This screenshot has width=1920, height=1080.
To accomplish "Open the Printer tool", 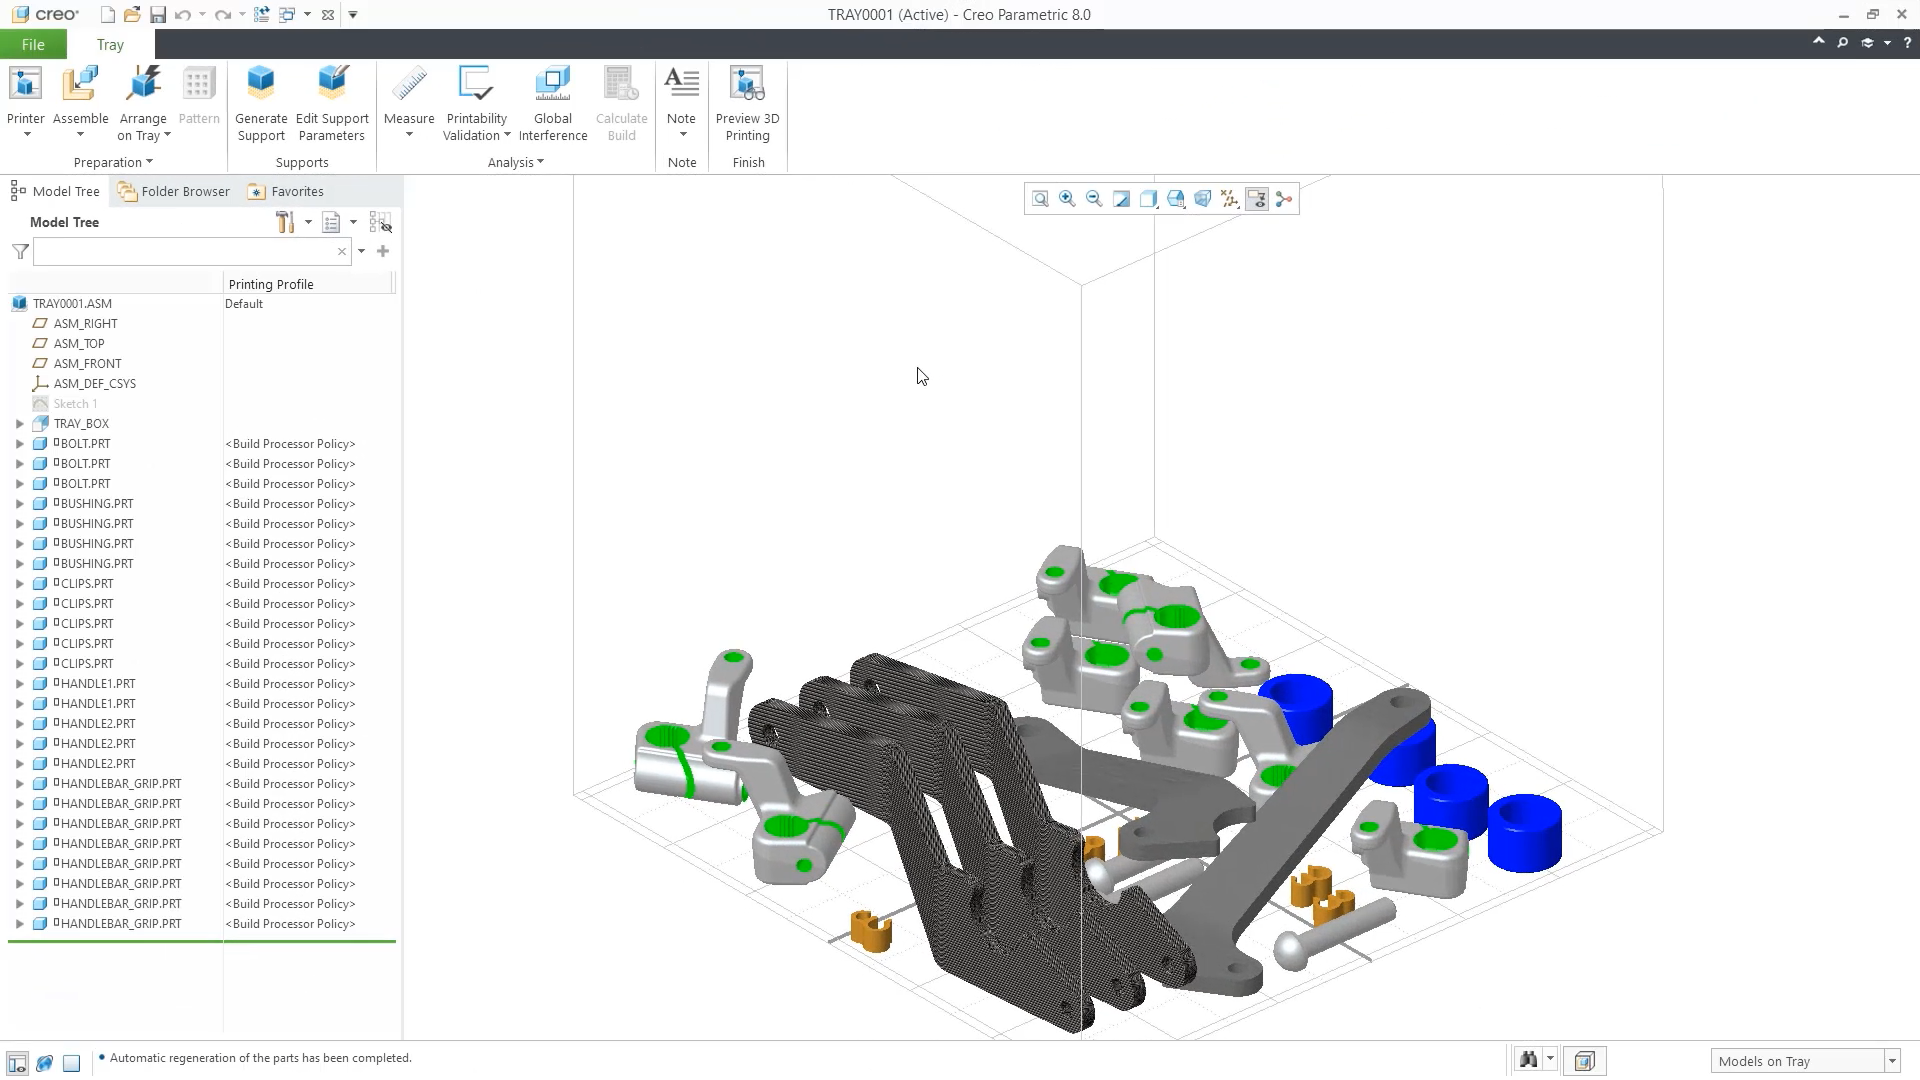I will [x=26, y=100].
